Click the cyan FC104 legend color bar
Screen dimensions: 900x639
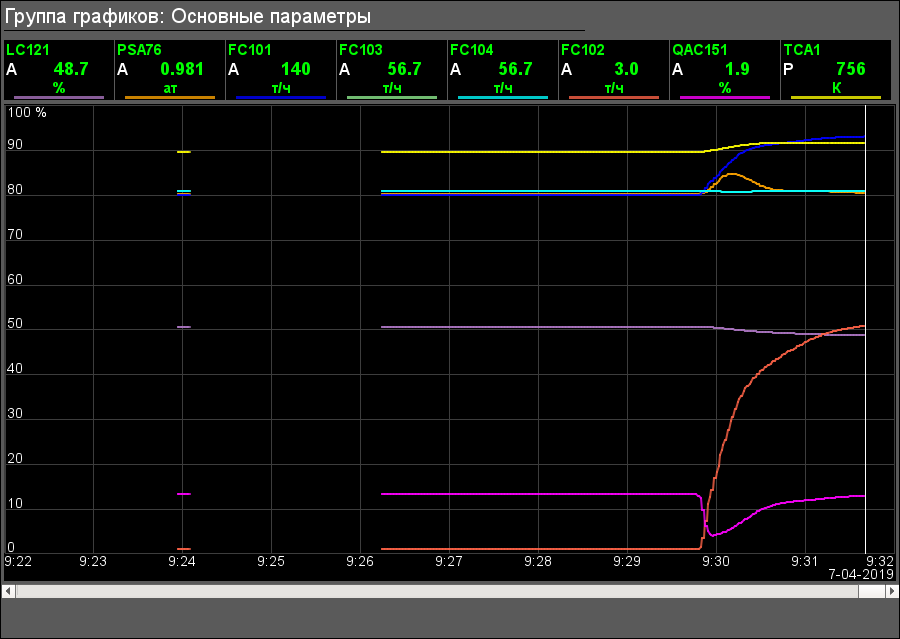coord(503,98)
